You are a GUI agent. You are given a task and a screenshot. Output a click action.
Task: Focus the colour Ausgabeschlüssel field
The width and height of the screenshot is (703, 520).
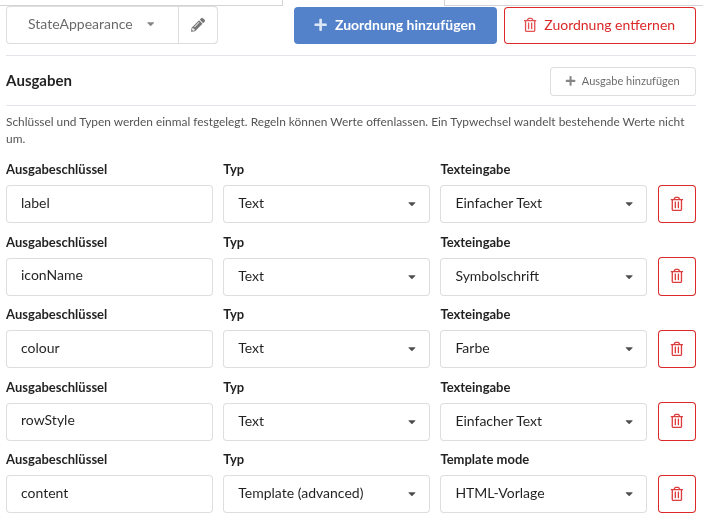point(109,349)
